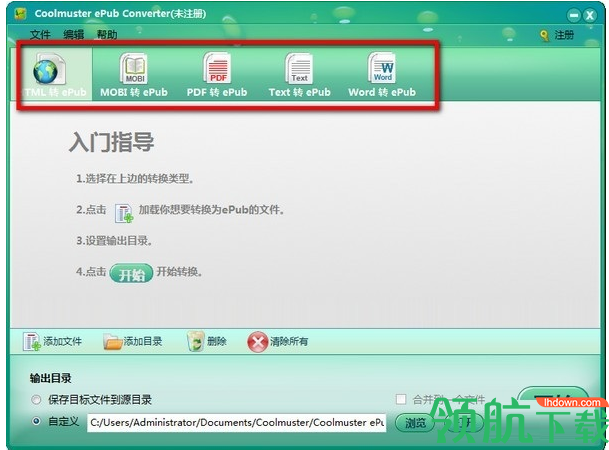This screenshot has height=450, width=609.
Task: Click the 删除 recycle bin button
Action: (x=207, y=341)
